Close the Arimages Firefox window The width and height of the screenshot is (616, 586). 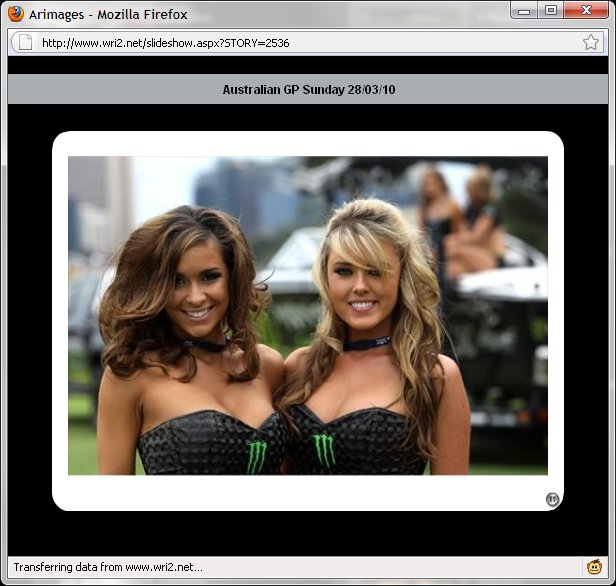click(x=586, y=11)
